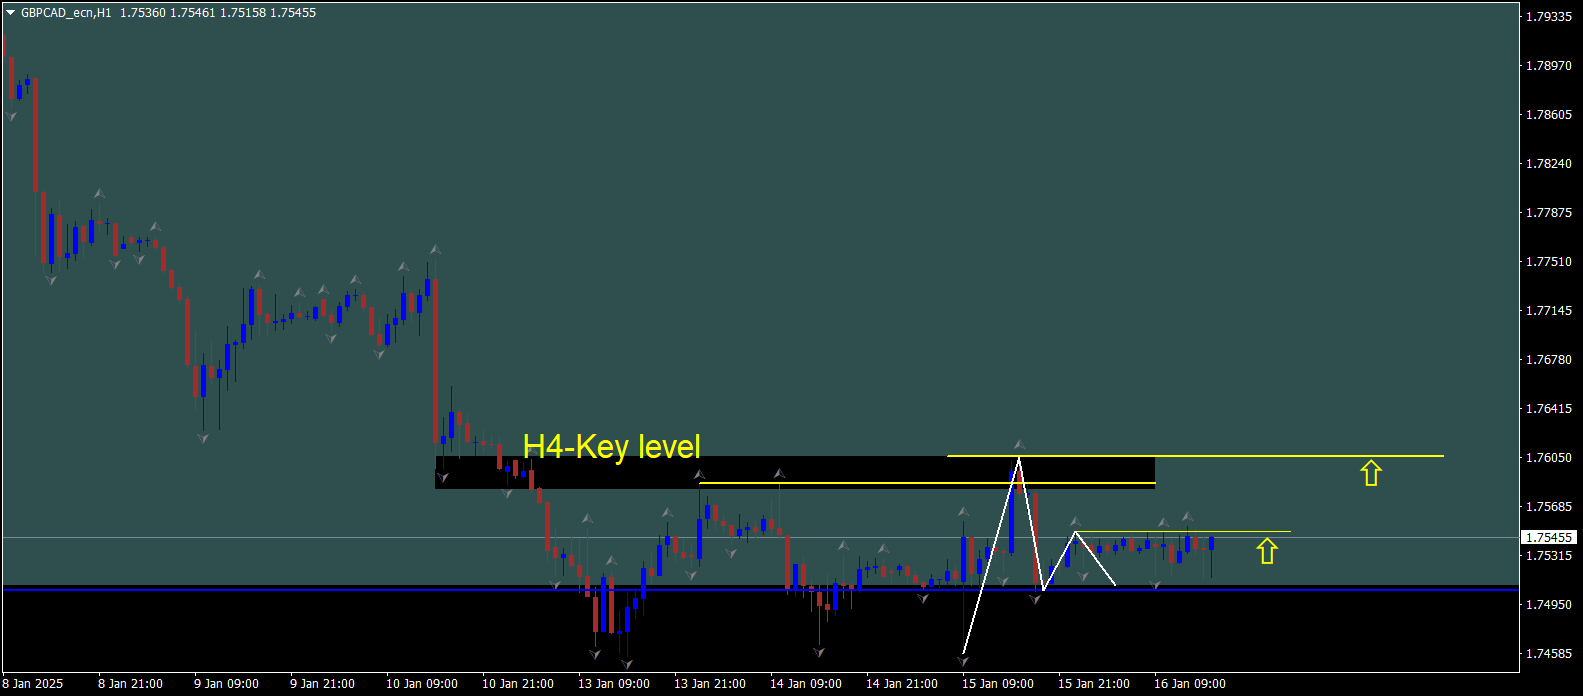
Task: Click the upper yellow up arrow below the 1.76050 line
Action: point(1370,473)
